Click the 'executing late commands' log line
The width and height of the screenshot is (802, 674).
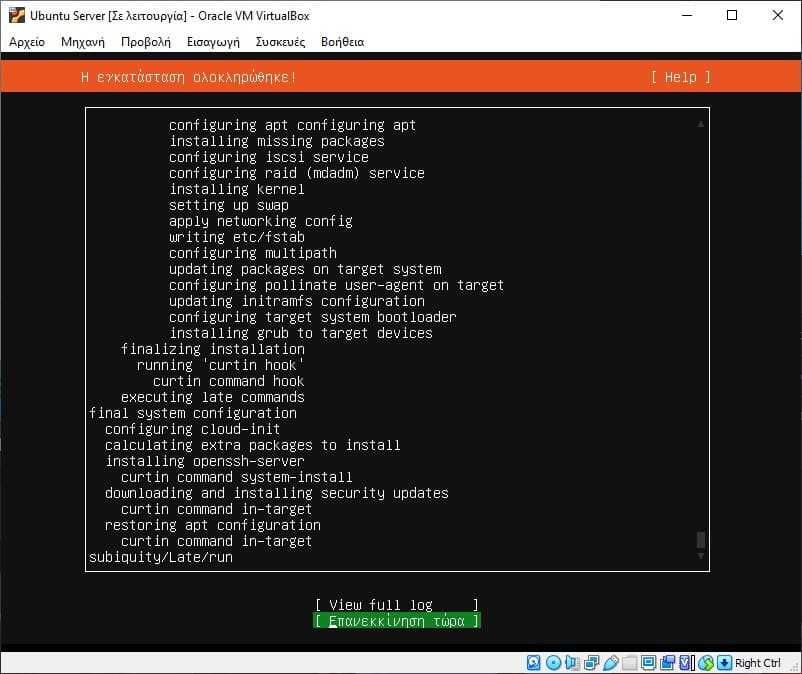[x=213, y=397]
